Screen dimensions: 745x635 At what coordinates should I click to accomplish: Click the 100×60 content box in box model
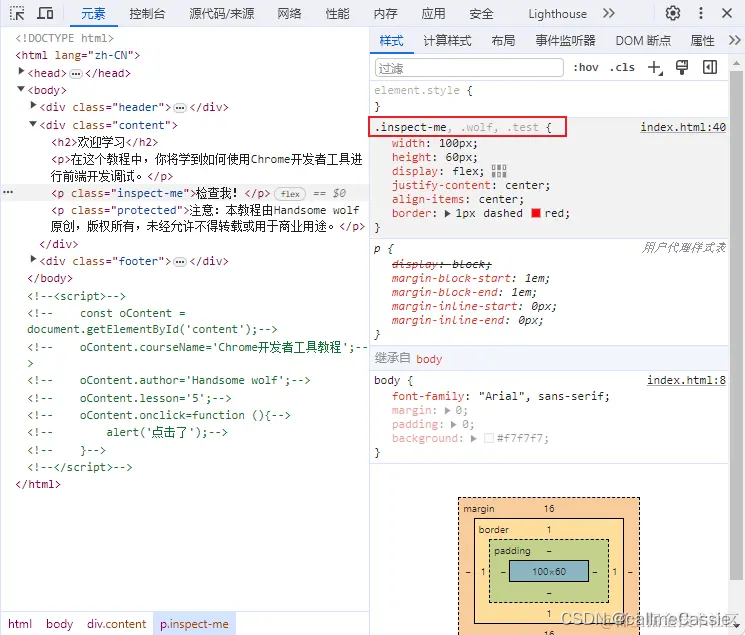pyautogui.click(x=549, y=571)
